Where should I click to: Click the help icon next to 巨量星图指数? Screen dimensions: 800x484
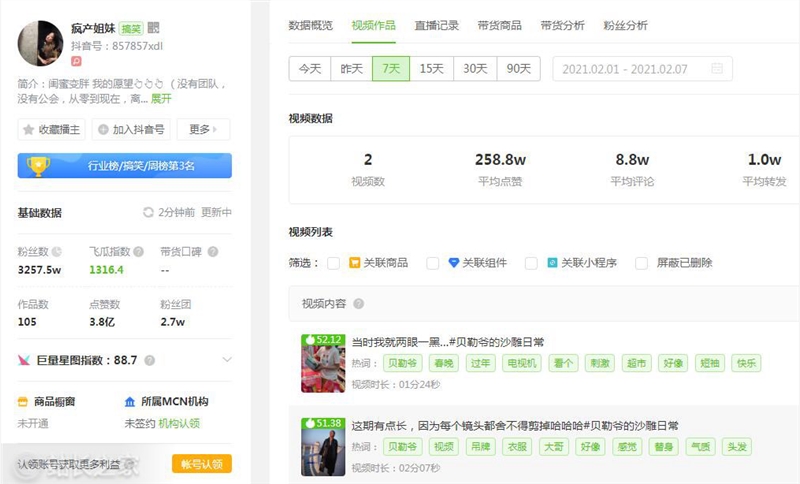pyautogui.click(x=147, y=360)
